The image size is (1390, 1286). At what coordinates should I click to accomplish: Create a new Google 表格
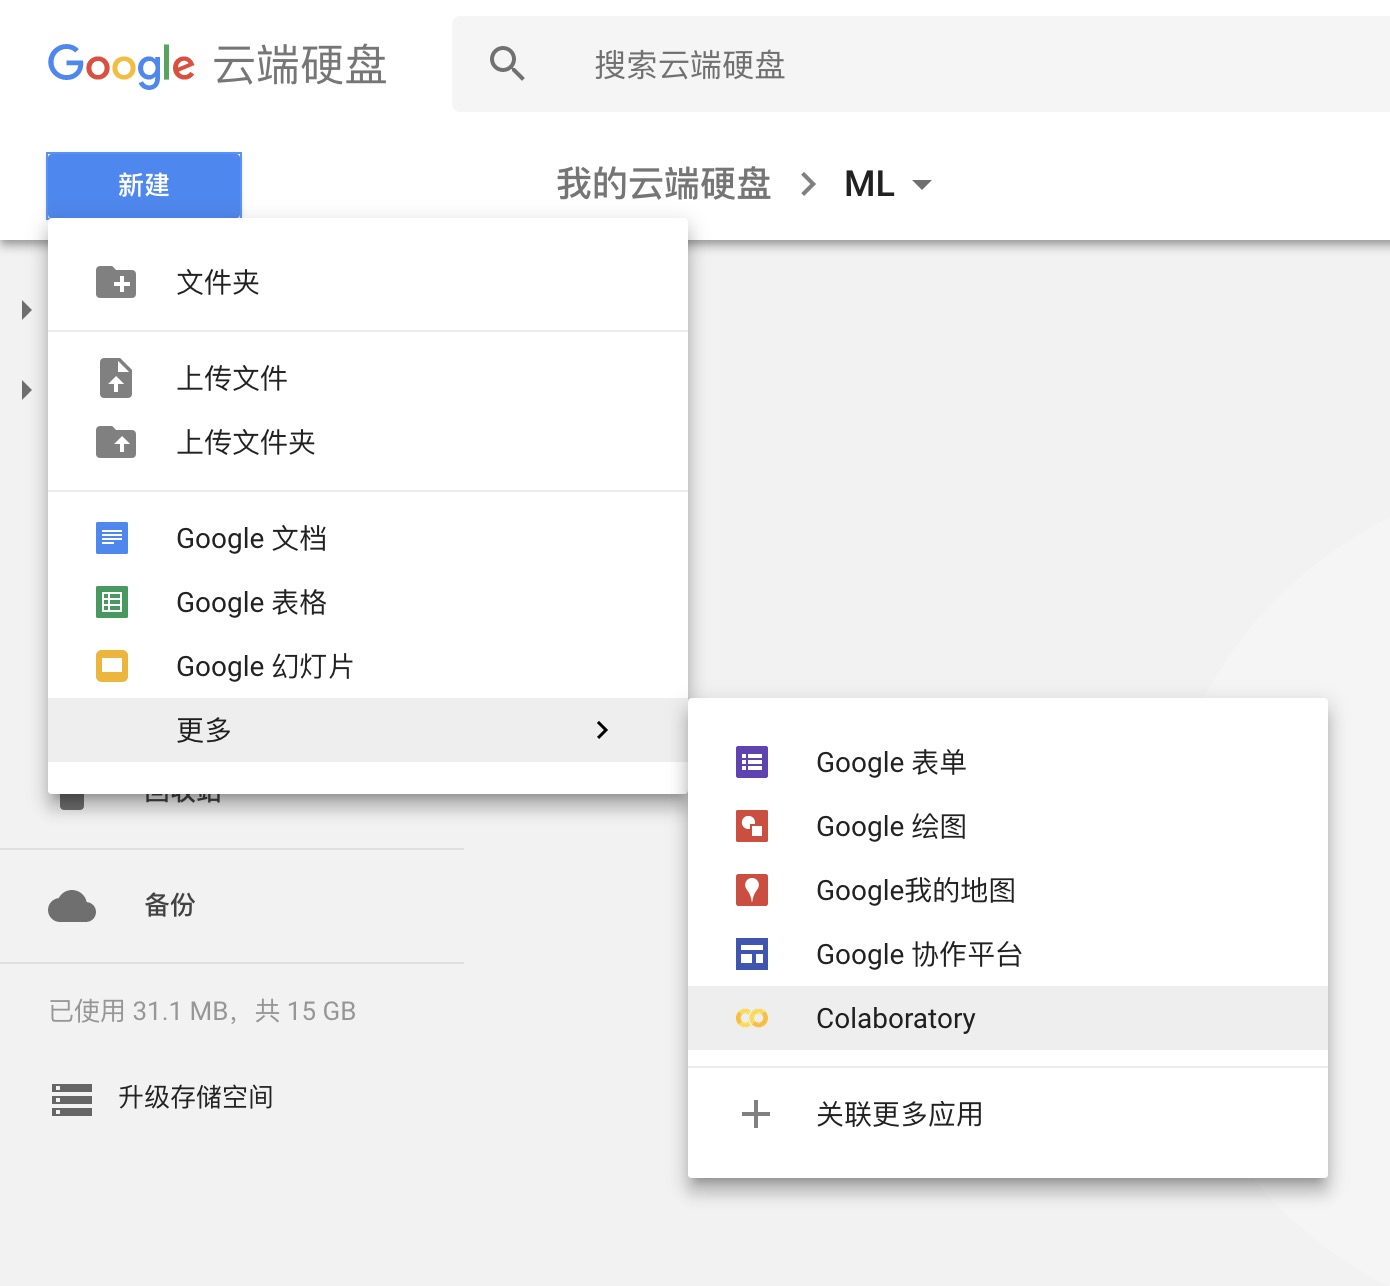(x=368, y=602)
